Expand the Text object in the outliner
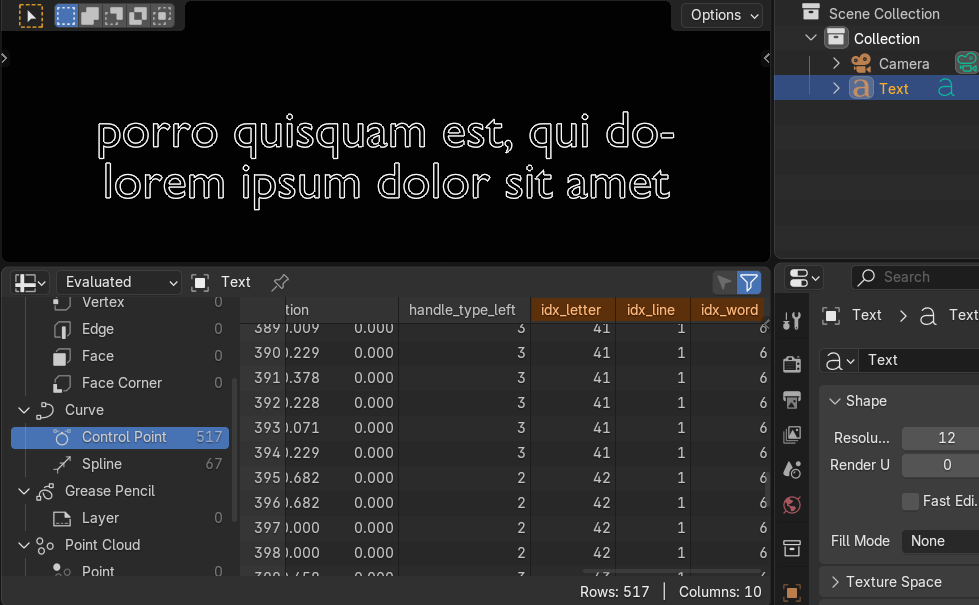 point(837,88)
